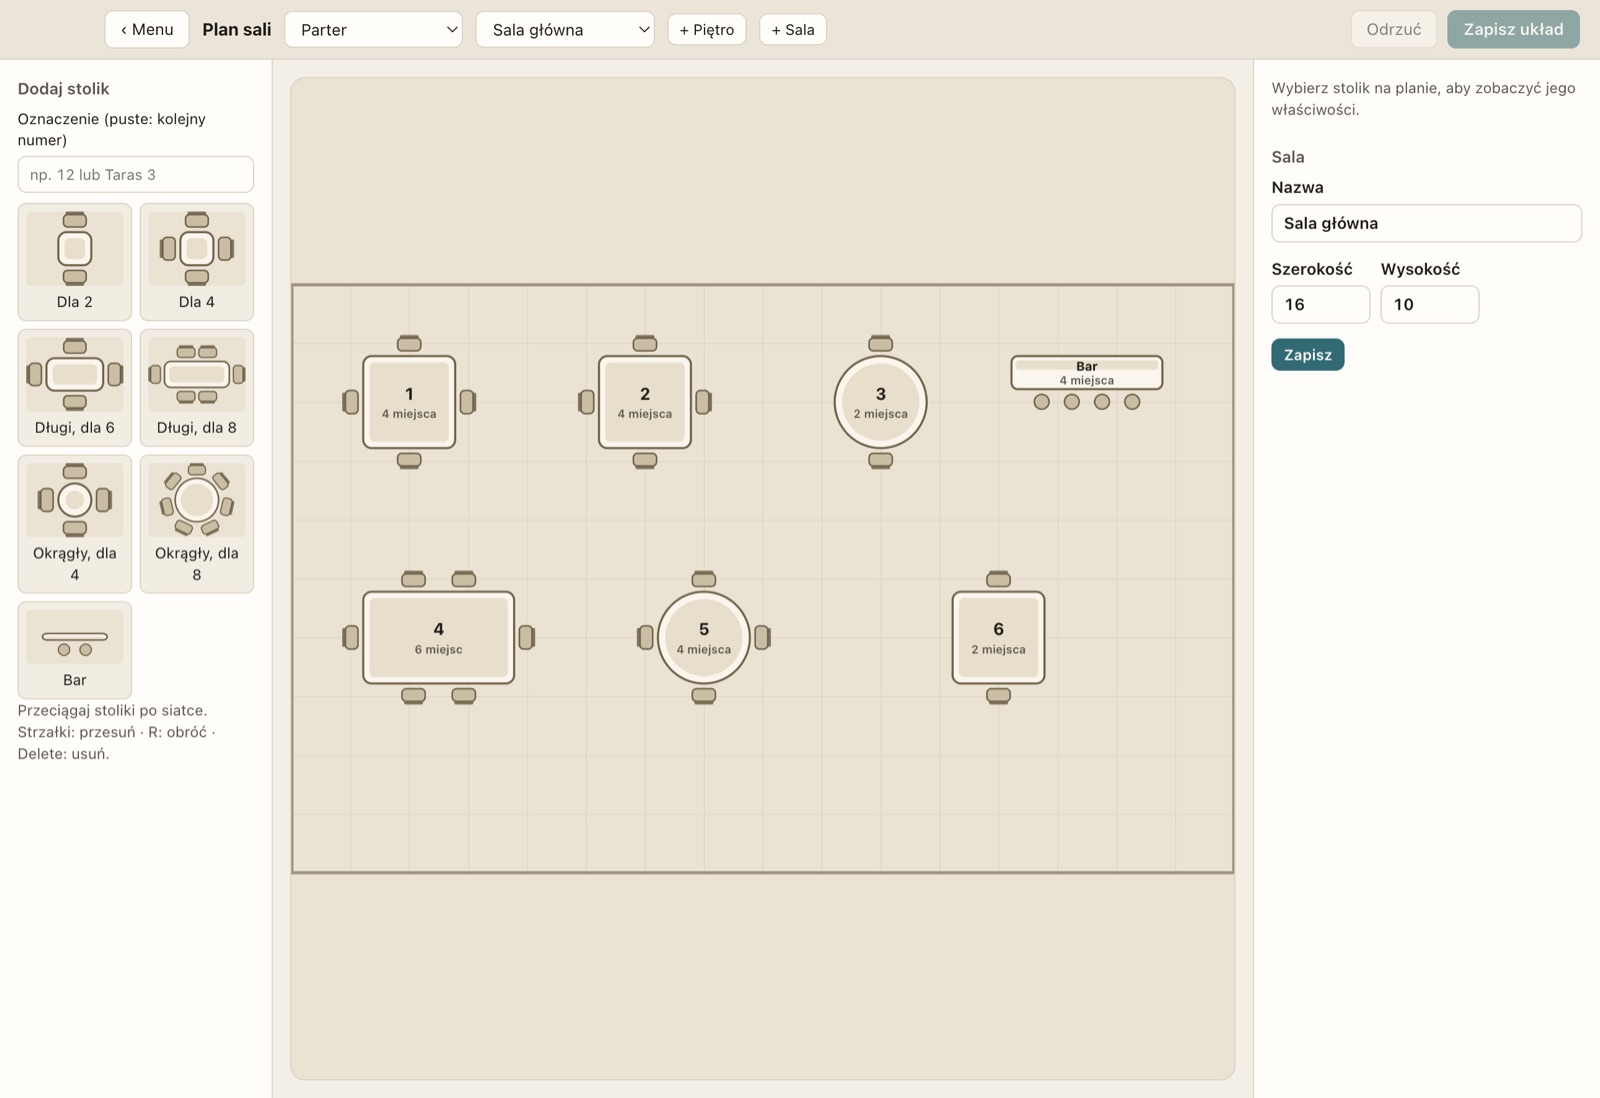Screen dimensions: 1600x1098
Task: Choose the 'Okrągły, dla 8' table
Action: (197, 524)
